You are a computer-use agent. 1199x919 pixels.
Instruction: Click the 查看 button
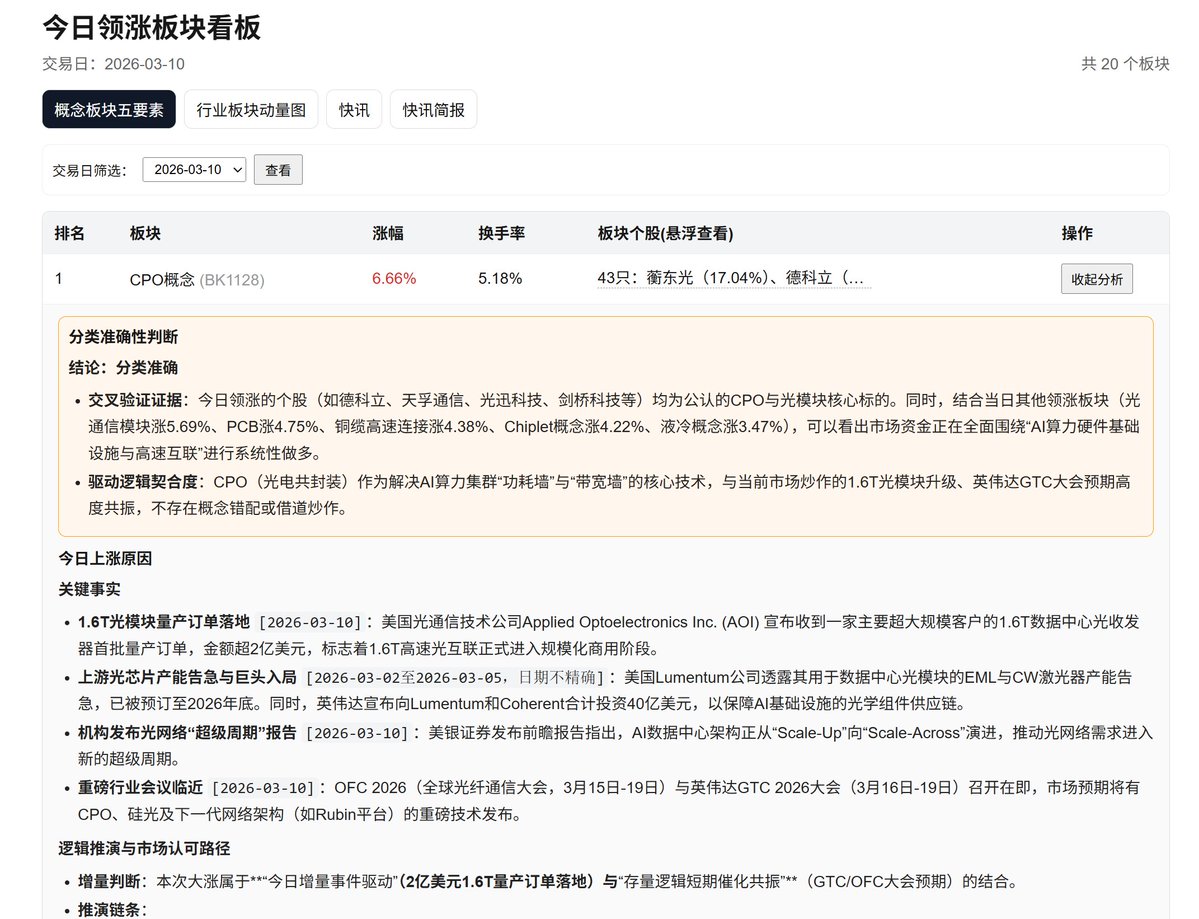278,169
